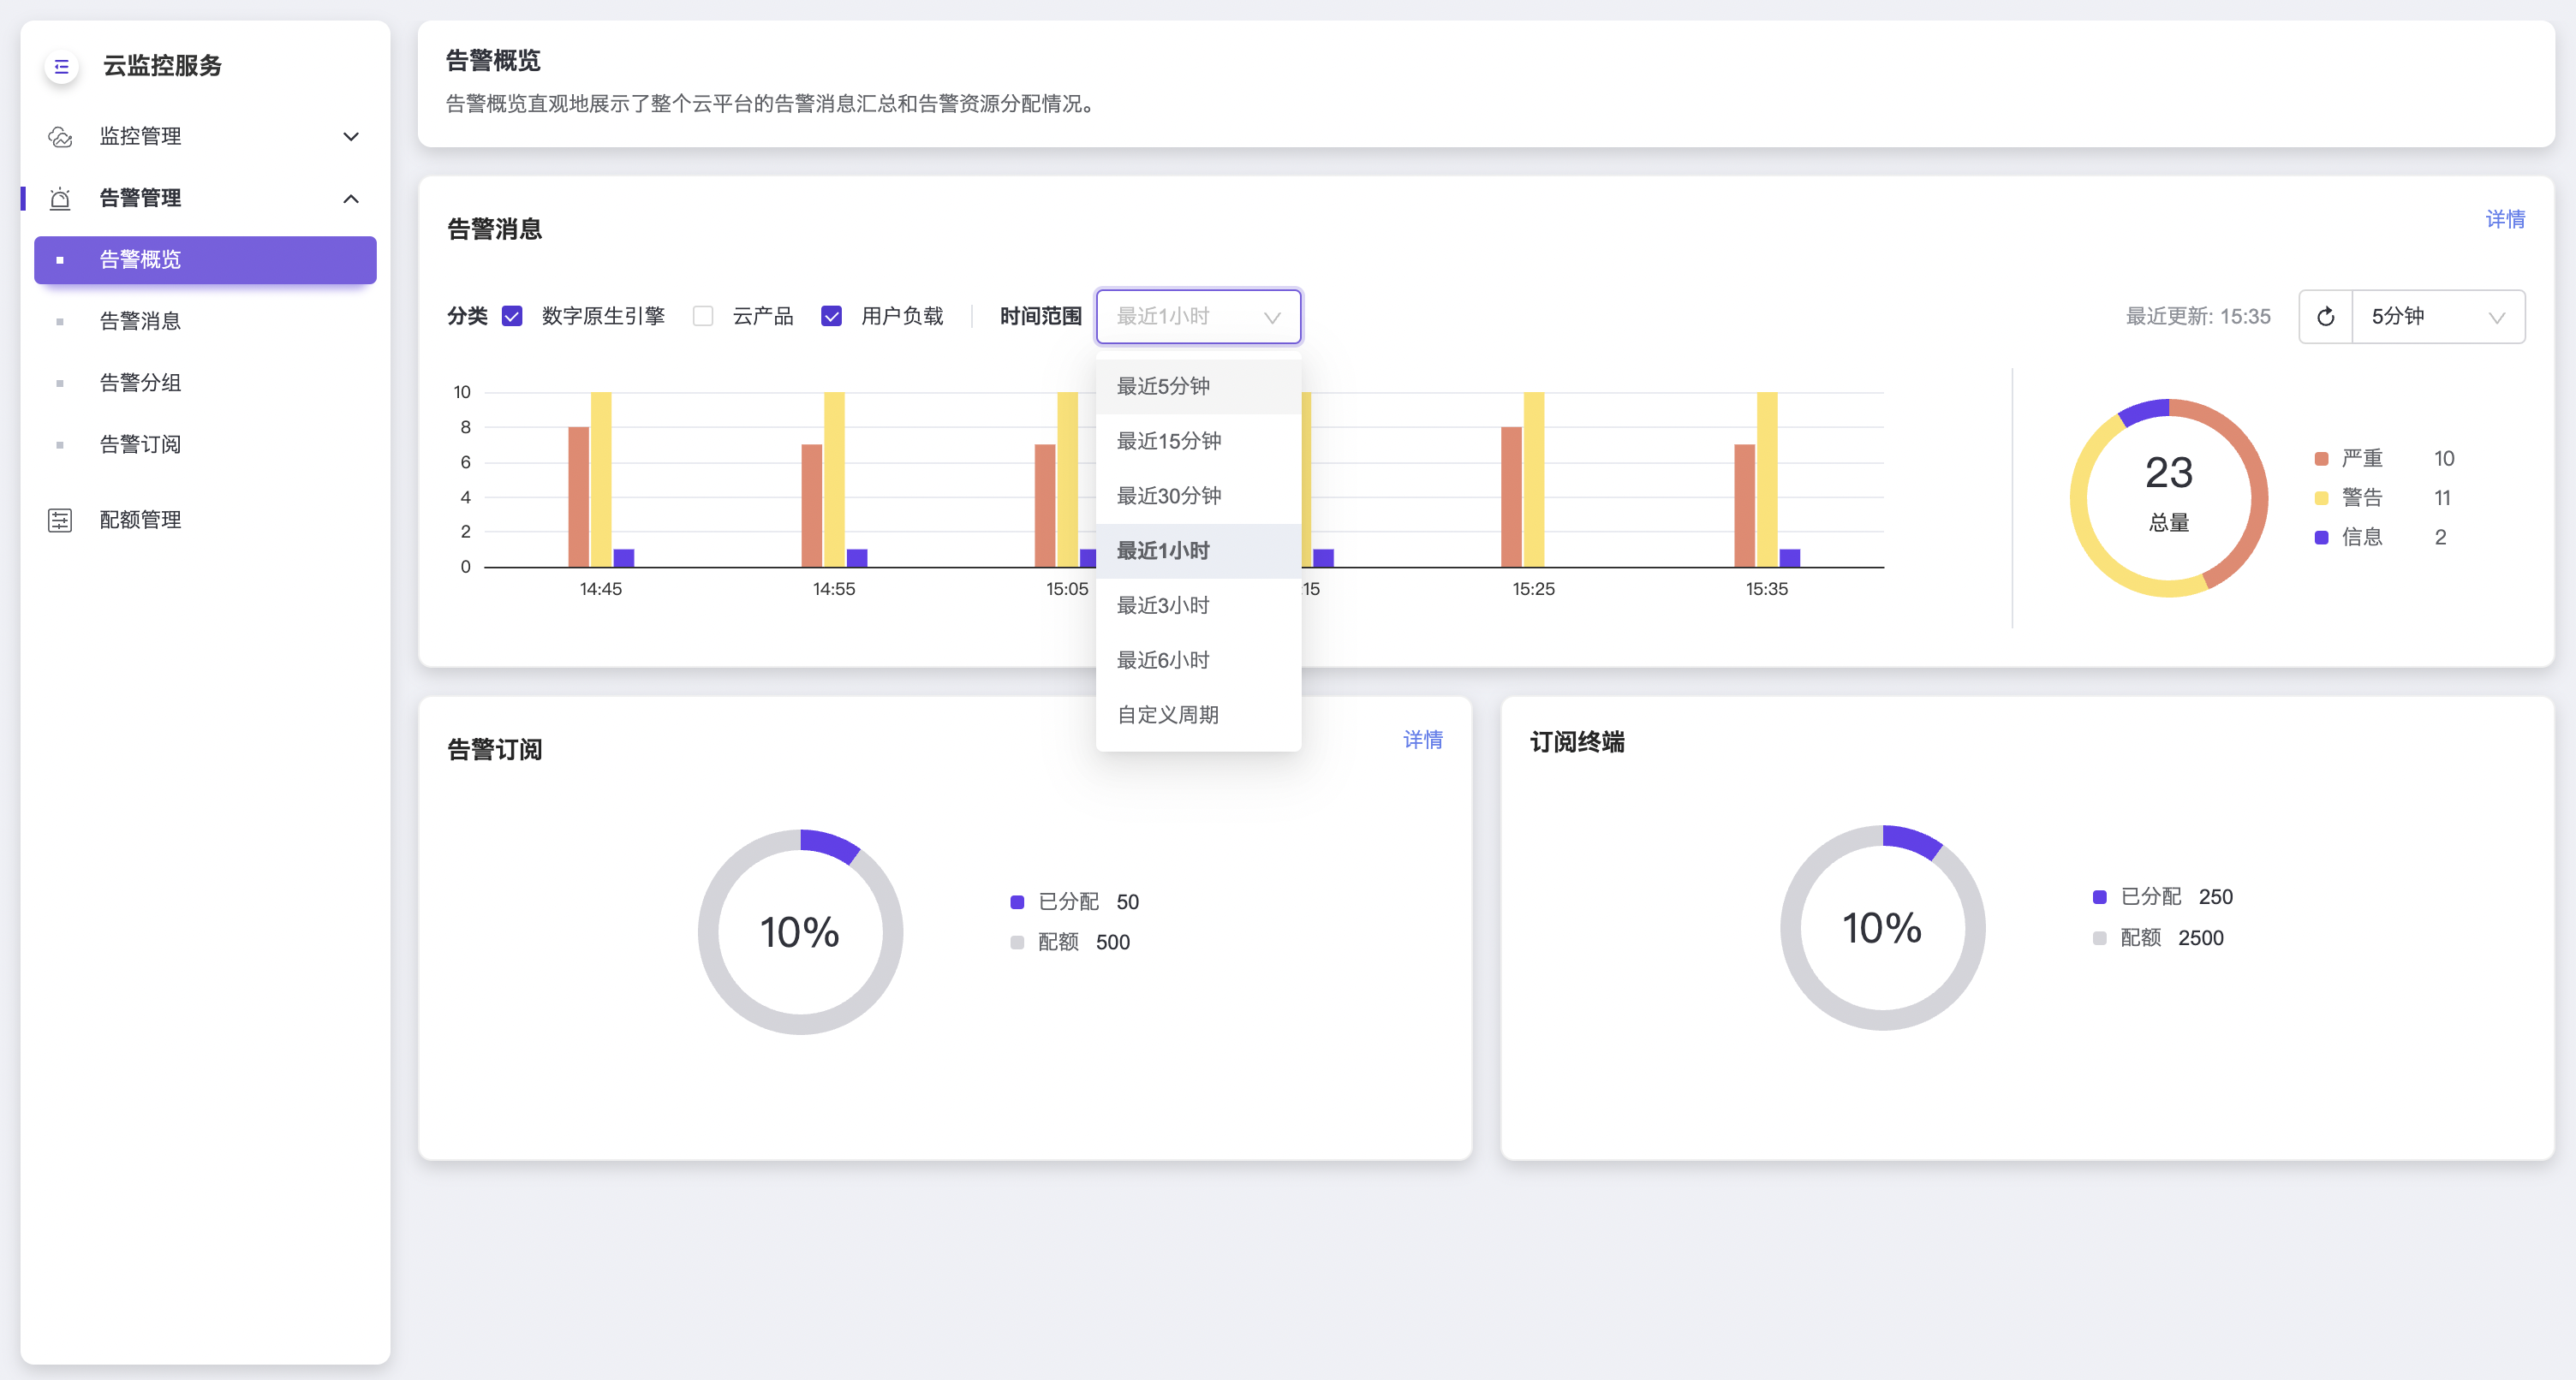Click the 监控管理 cloud monitor icon

click(60, 137)
